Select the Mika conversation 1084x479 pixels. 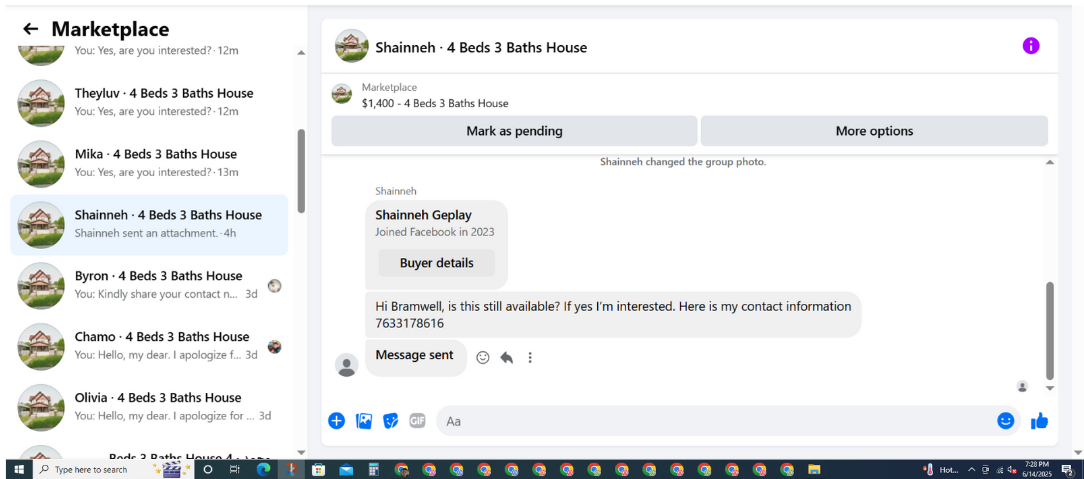click(x=149, y=164)
